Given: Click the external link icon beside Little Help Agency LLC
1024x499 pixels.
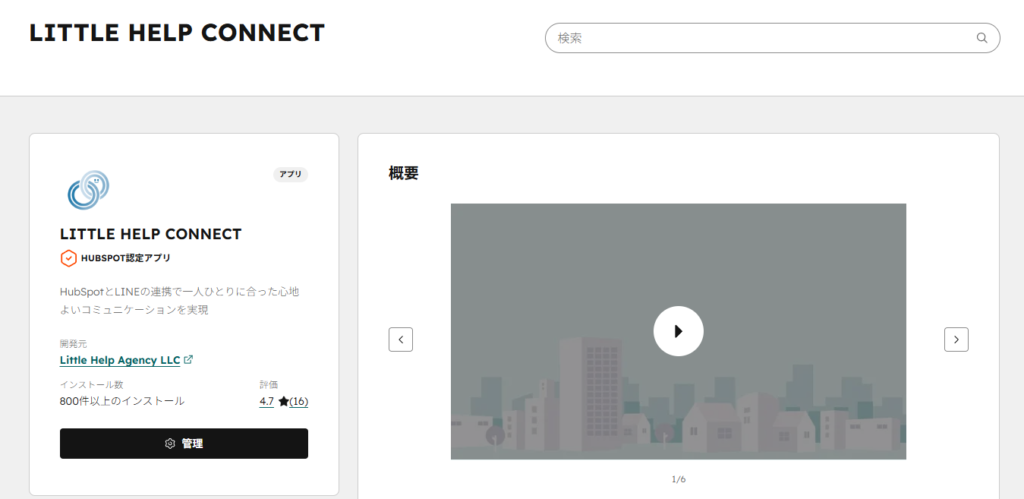Looking at the screenshot, I should tap(189, 359).
